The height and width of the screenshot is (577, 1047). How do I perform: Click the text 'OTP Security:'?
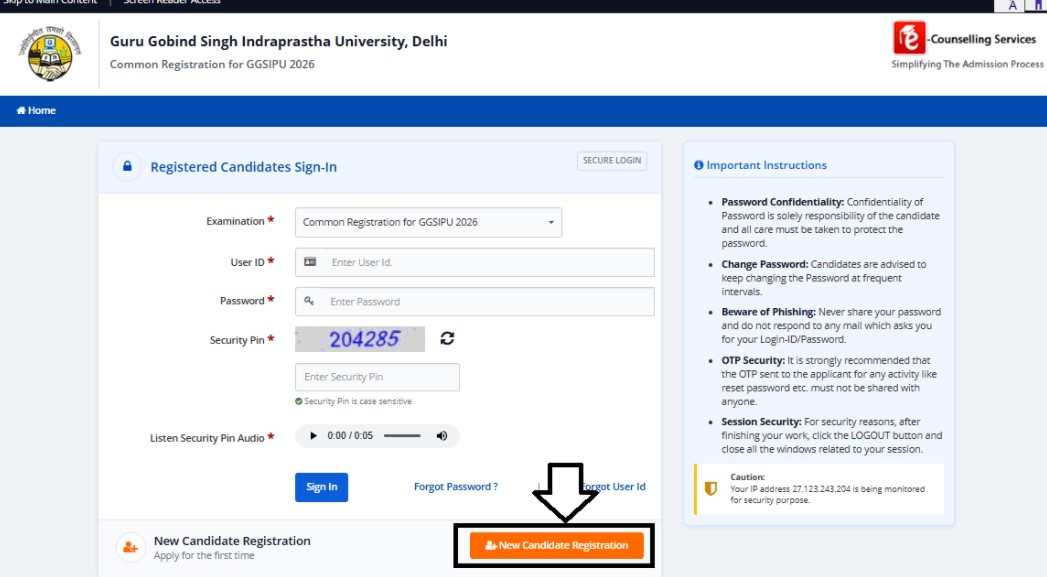[x=753, y=360]
